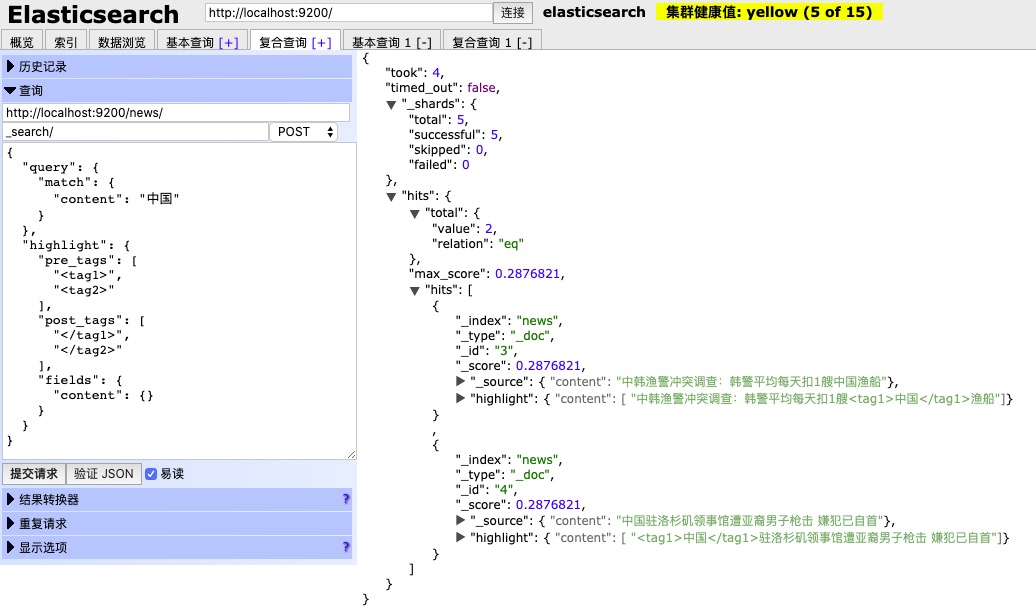
Task: Open the 基本查询 tab
Action: (x=190, y=42)
